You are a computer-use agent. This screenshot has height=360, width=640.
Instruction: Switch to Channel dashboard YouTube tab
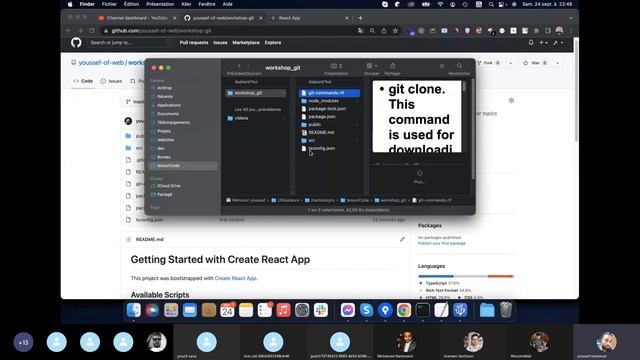[x=137, y=18]
